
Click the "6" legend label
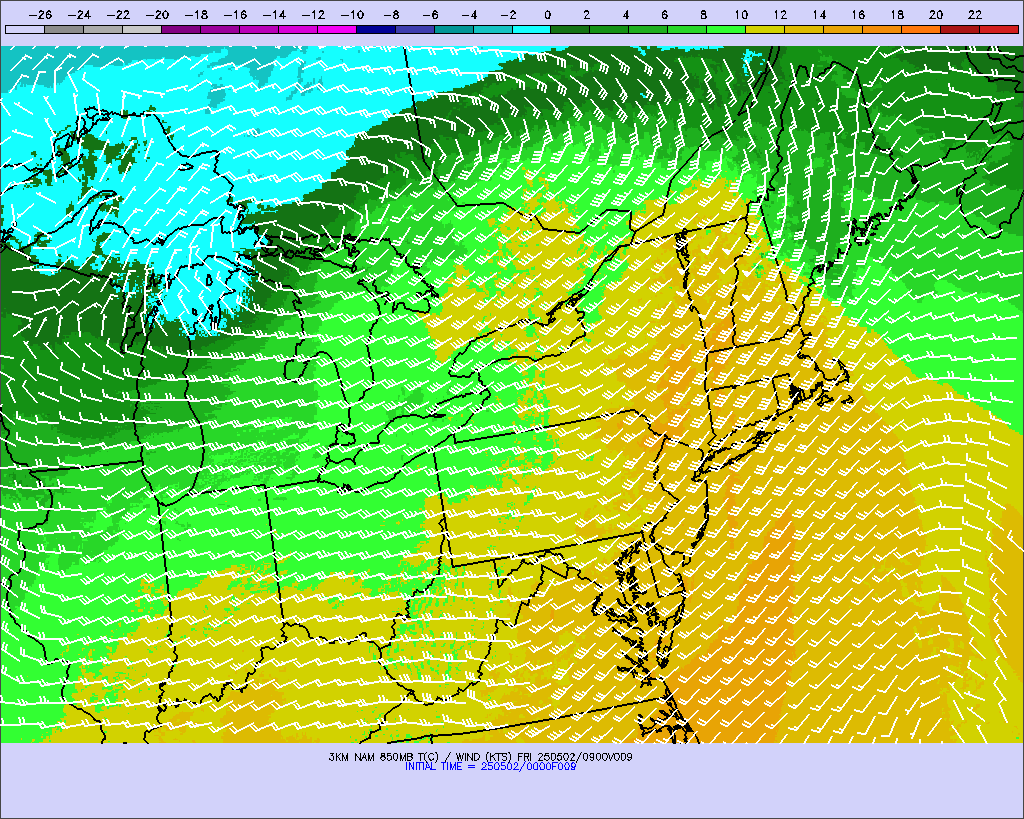click(x=664, y=15)
